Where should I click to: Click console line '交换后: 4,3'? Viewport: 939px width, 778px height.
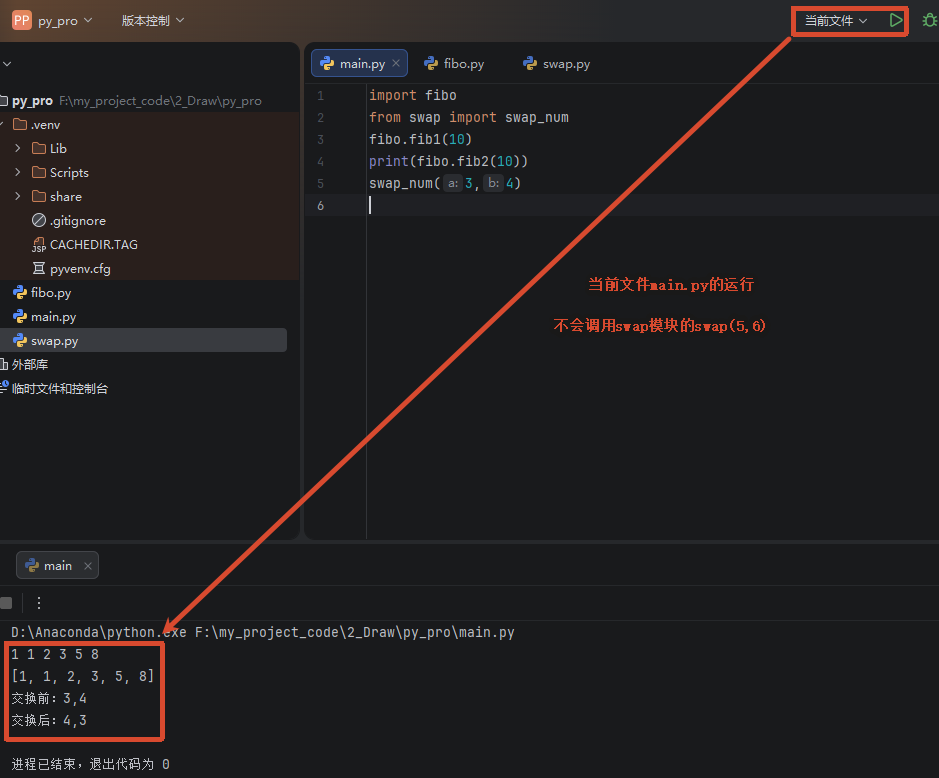point(49,721)
